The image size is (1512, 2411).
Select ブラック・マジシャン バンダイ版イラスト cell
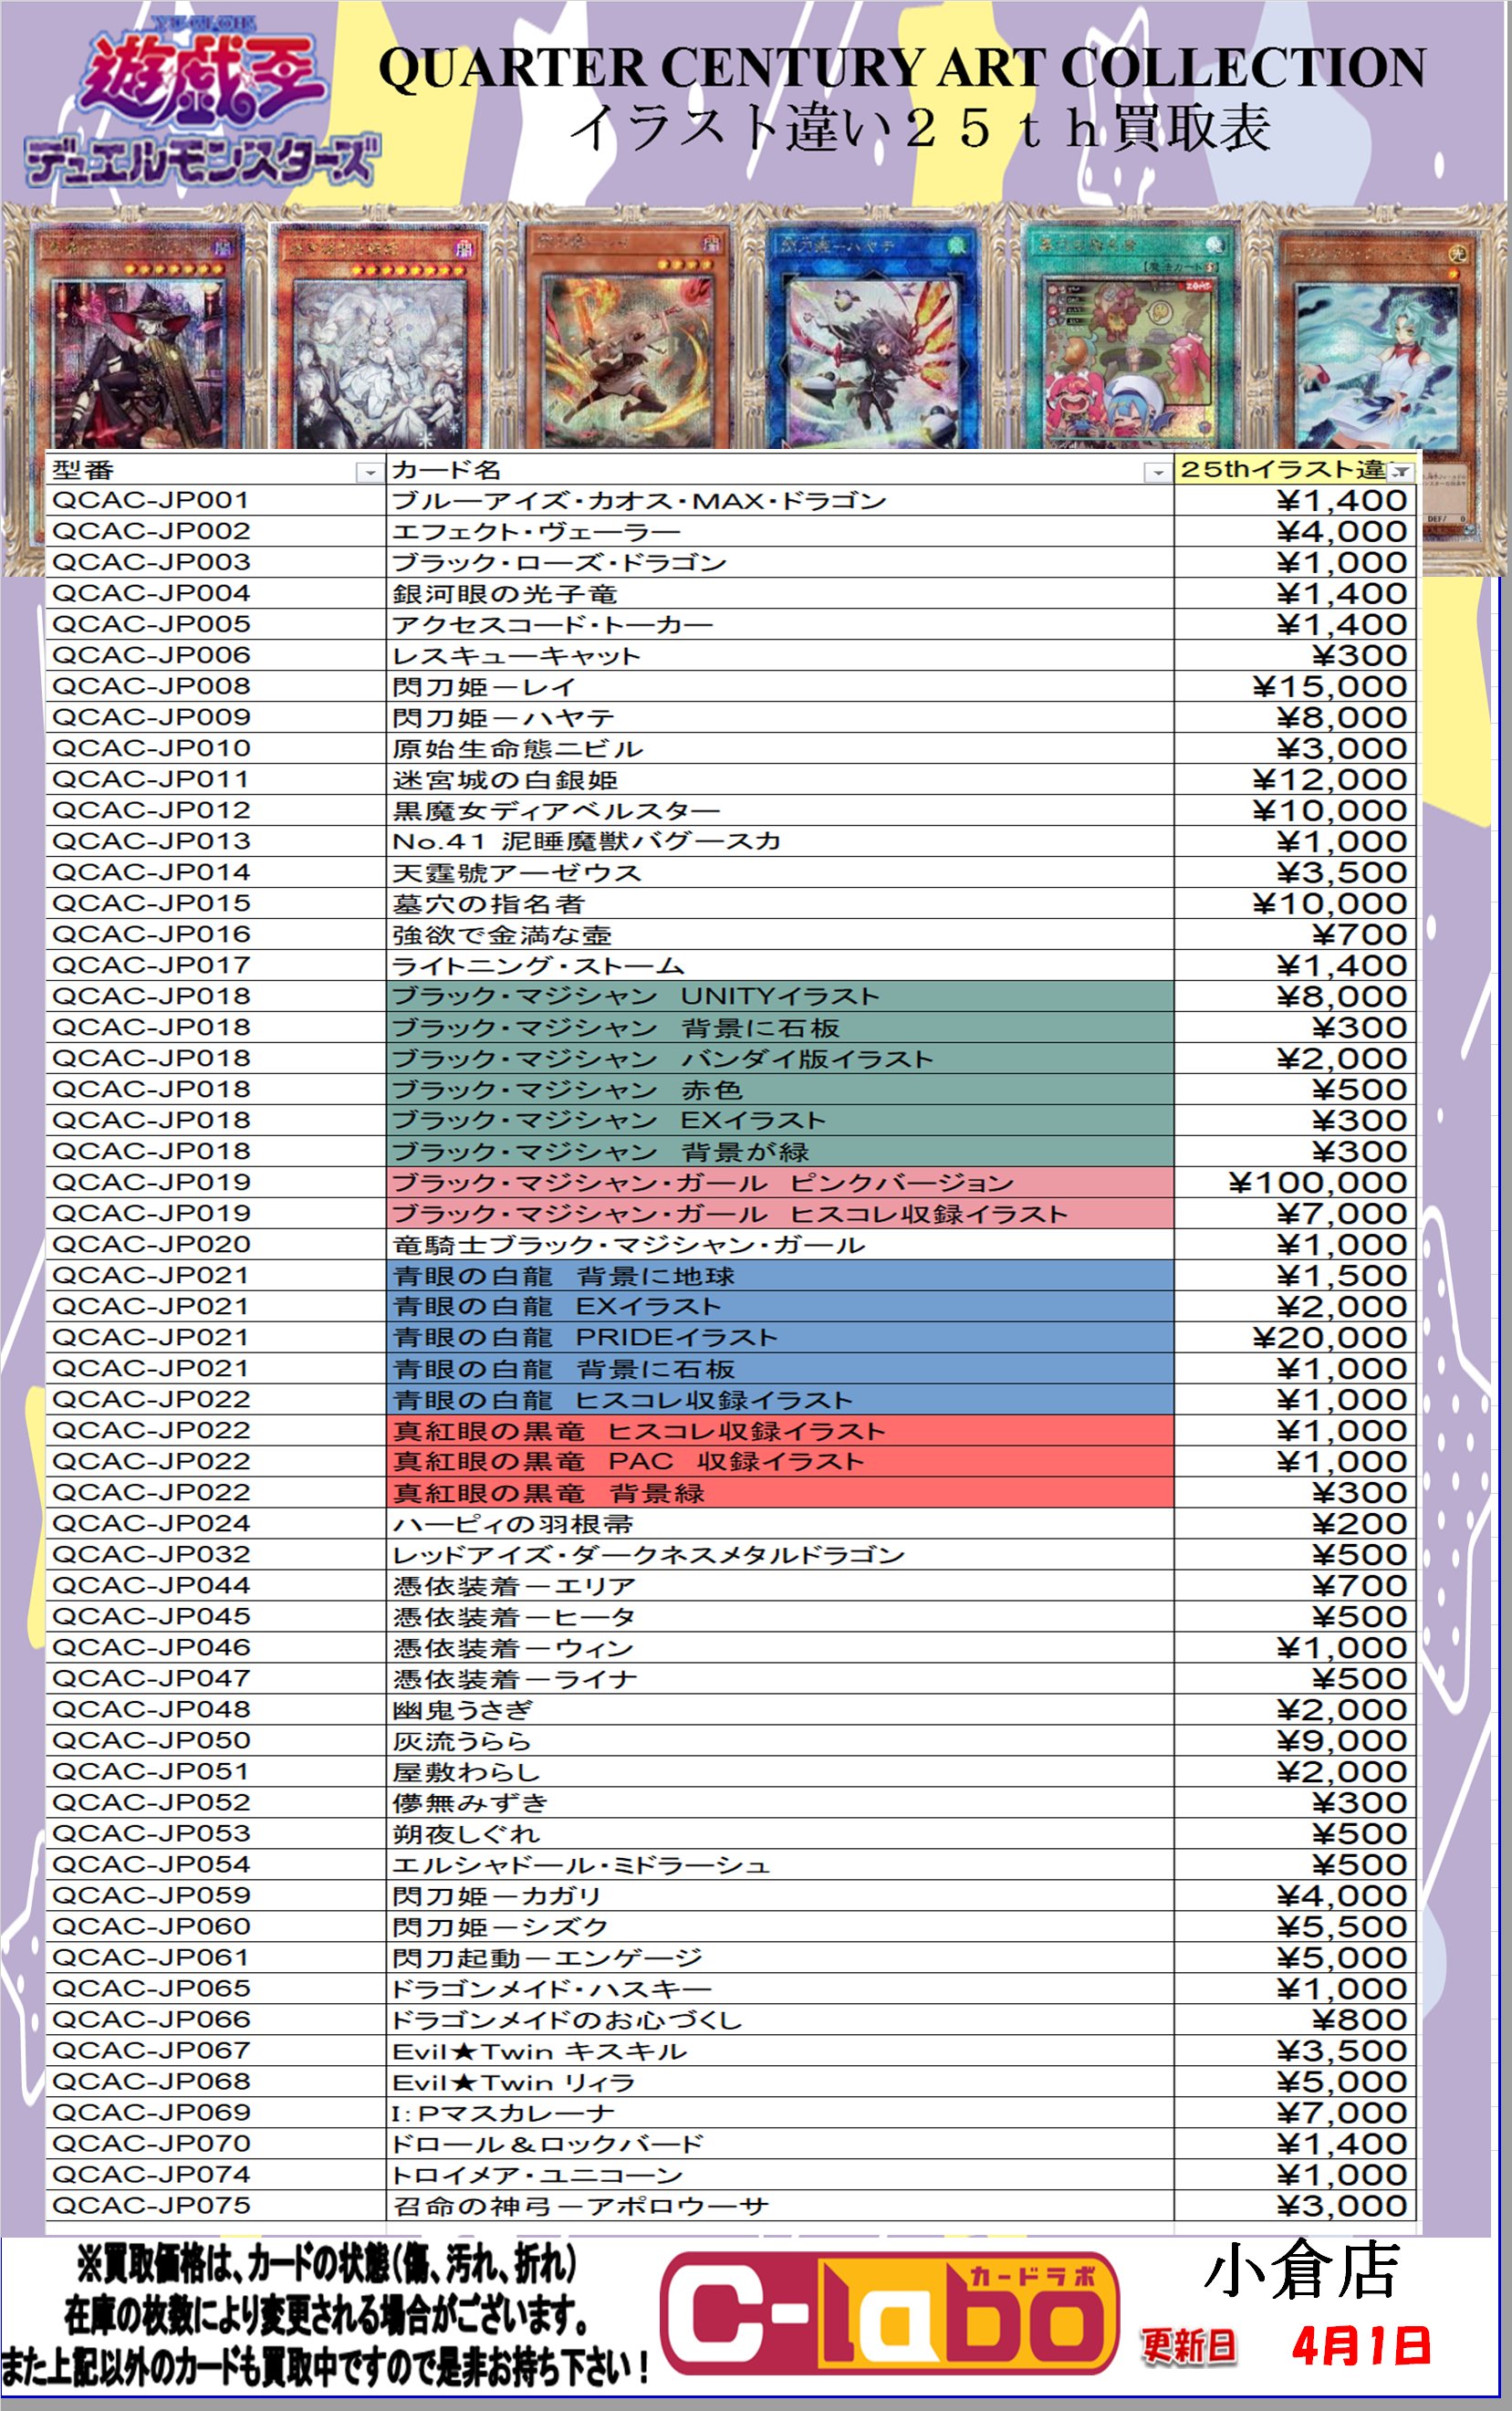(x=780, y=1059)
